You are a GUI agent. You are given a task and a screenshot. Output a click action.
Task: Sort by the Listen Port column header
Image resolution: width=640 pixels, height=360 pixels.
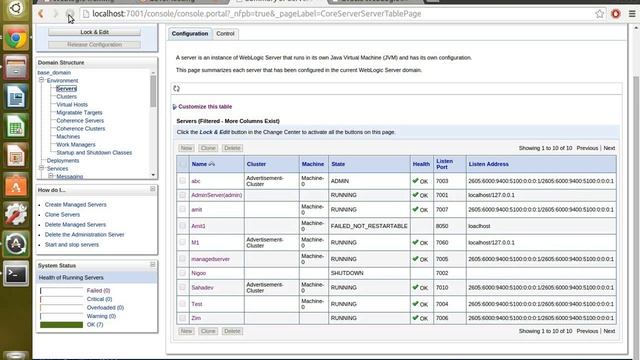[444, 164]
